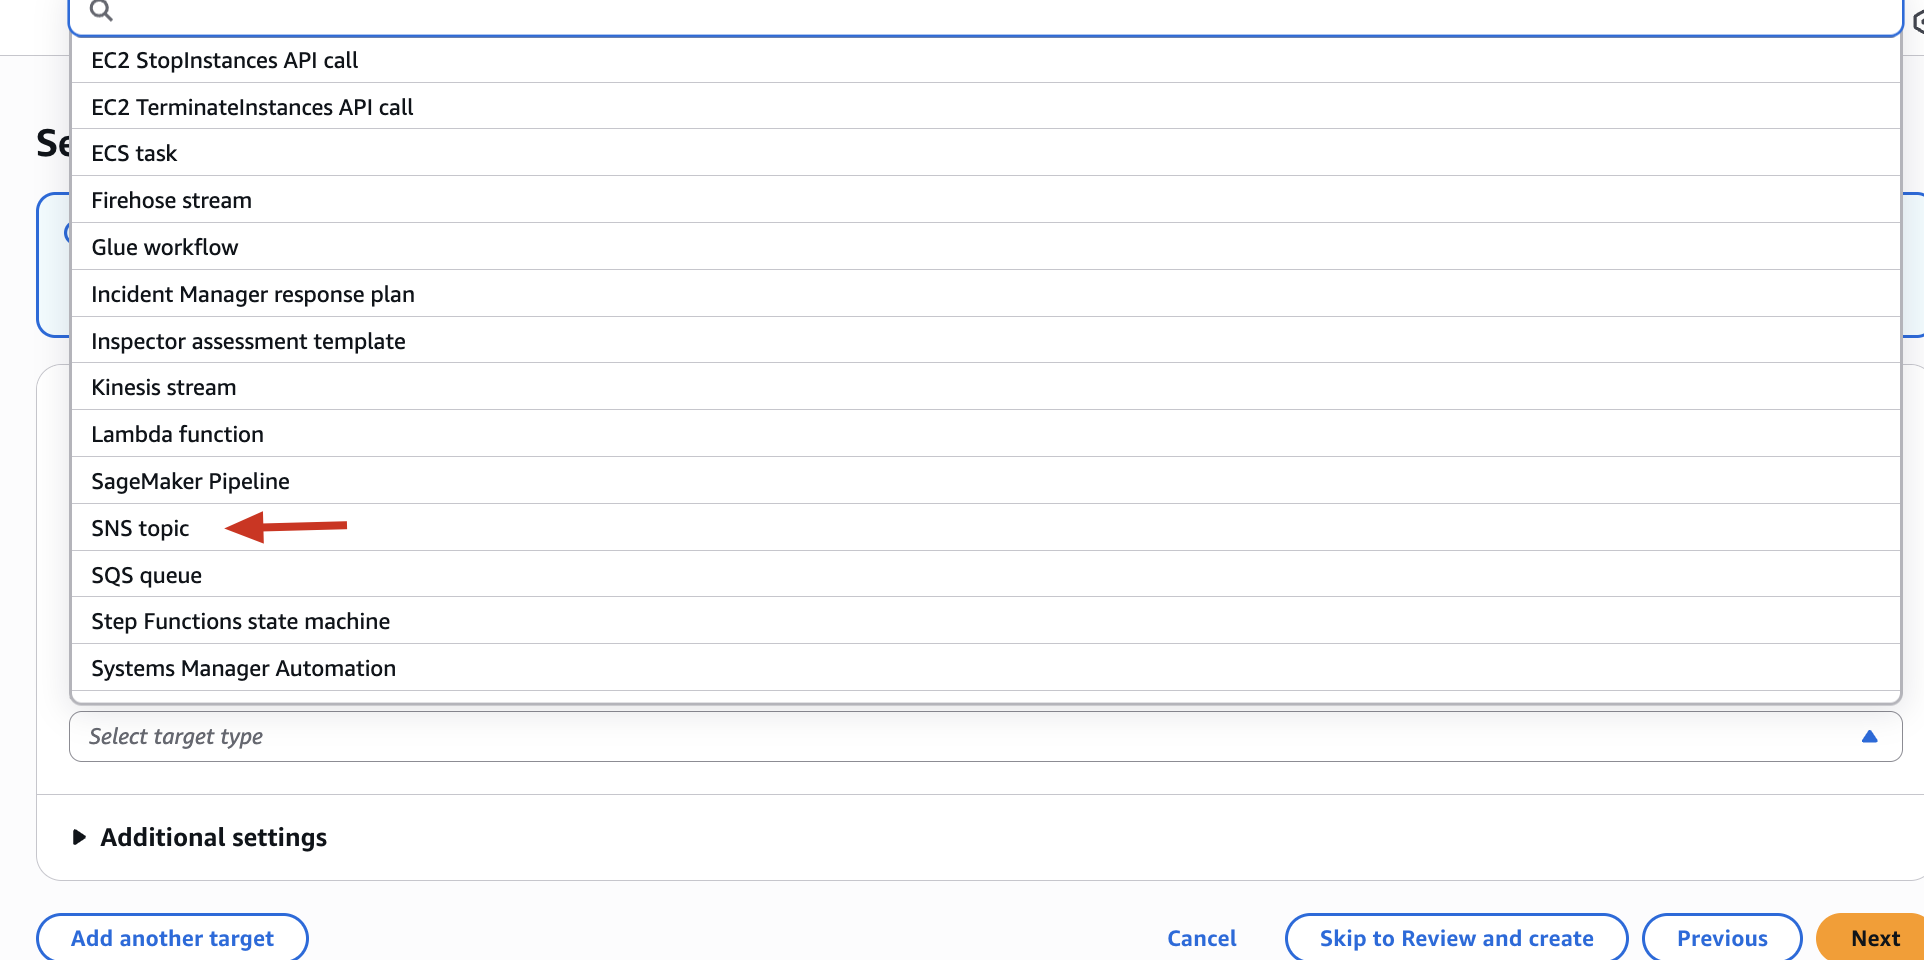Click the Cancel link
Screen dimensions: 1924x960
point(1201,938)
